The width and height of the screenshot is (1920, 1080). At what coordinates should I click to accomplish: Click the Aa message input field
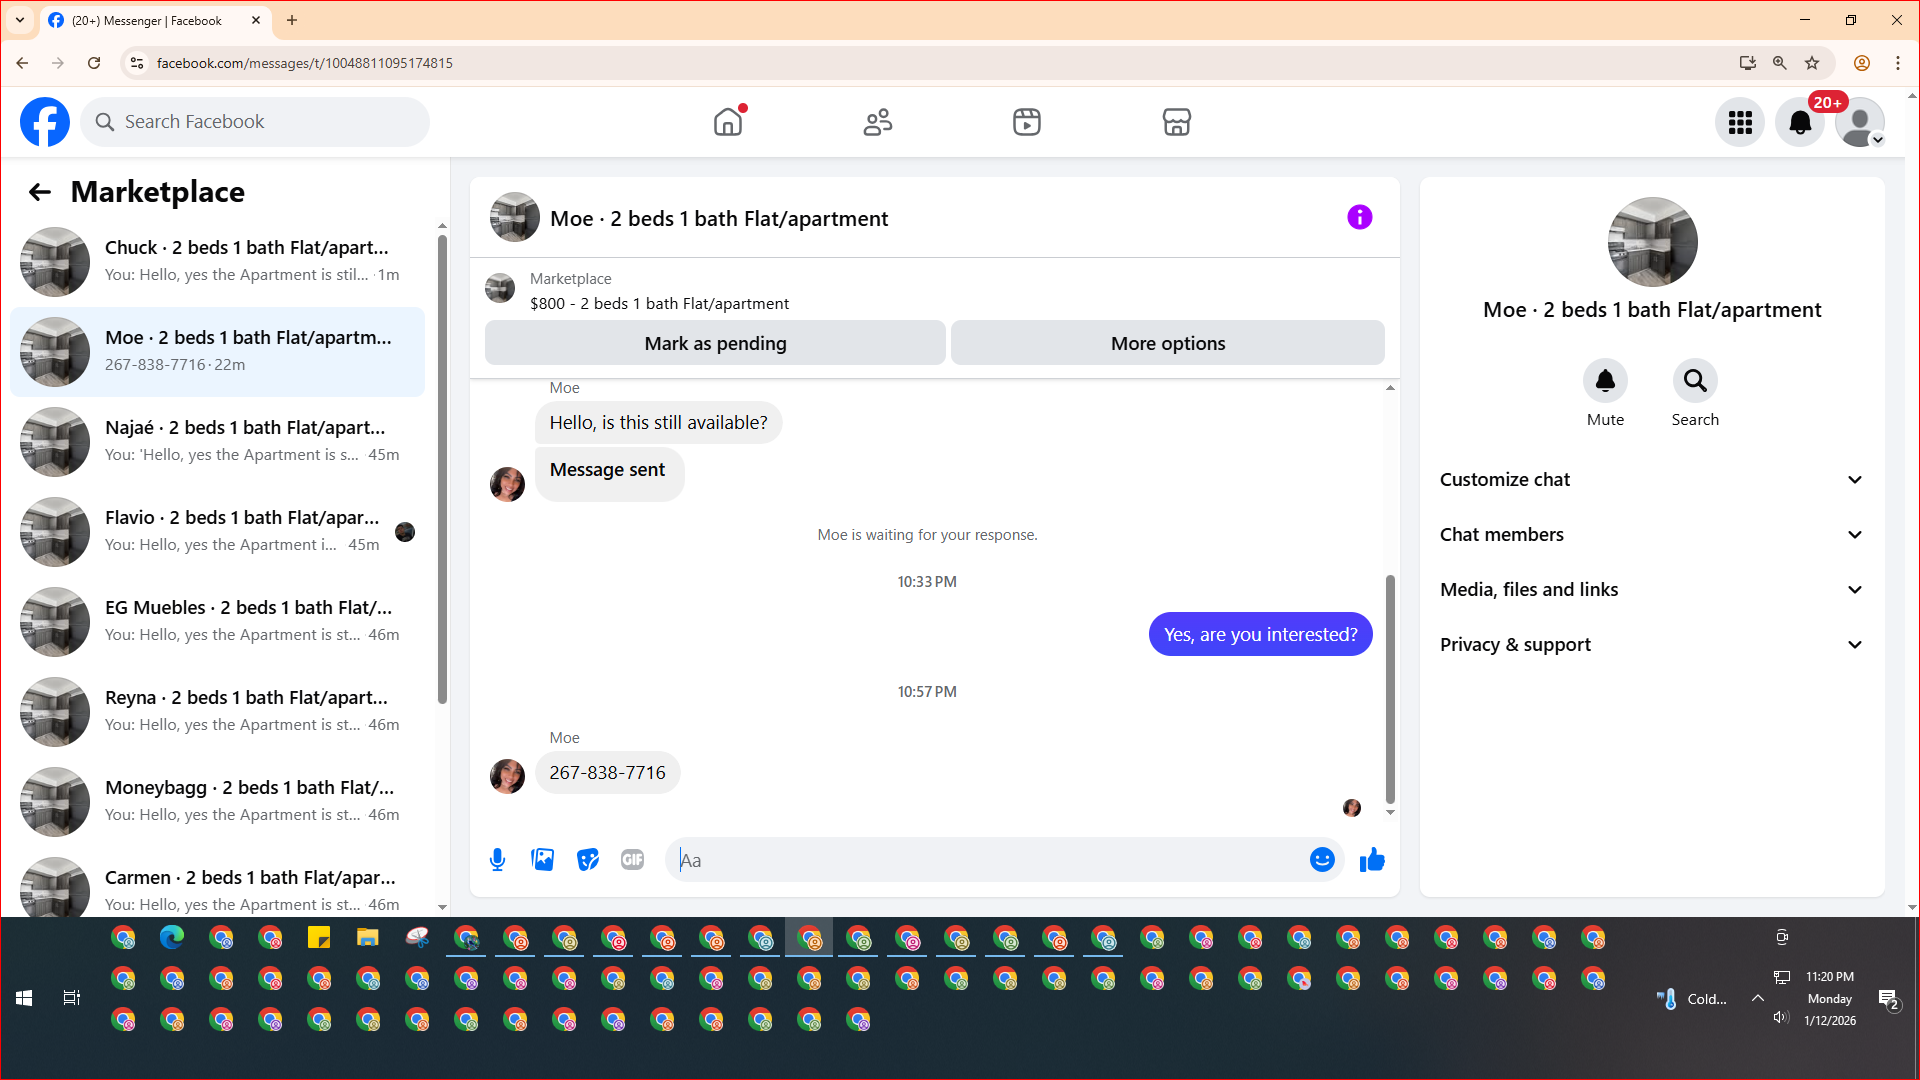(x=990, y=860)
